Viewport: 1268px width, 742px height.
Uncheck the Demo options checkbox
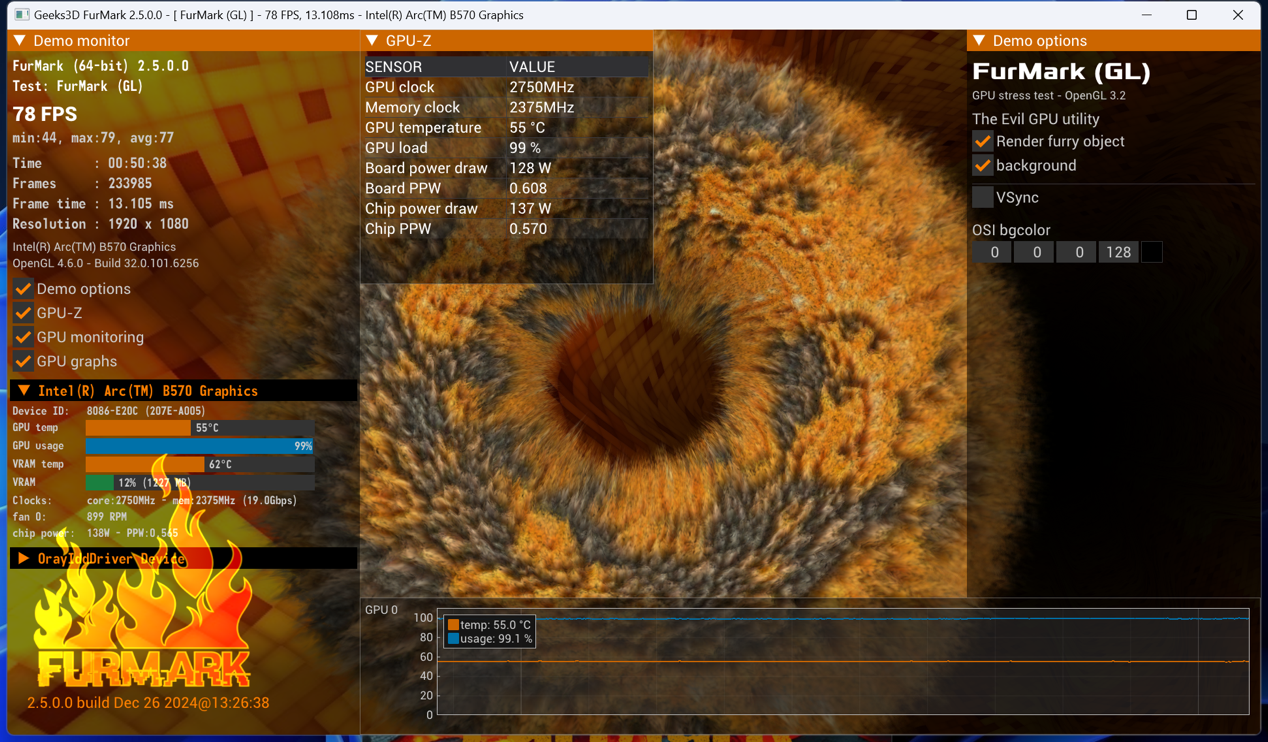click(23, 289)
